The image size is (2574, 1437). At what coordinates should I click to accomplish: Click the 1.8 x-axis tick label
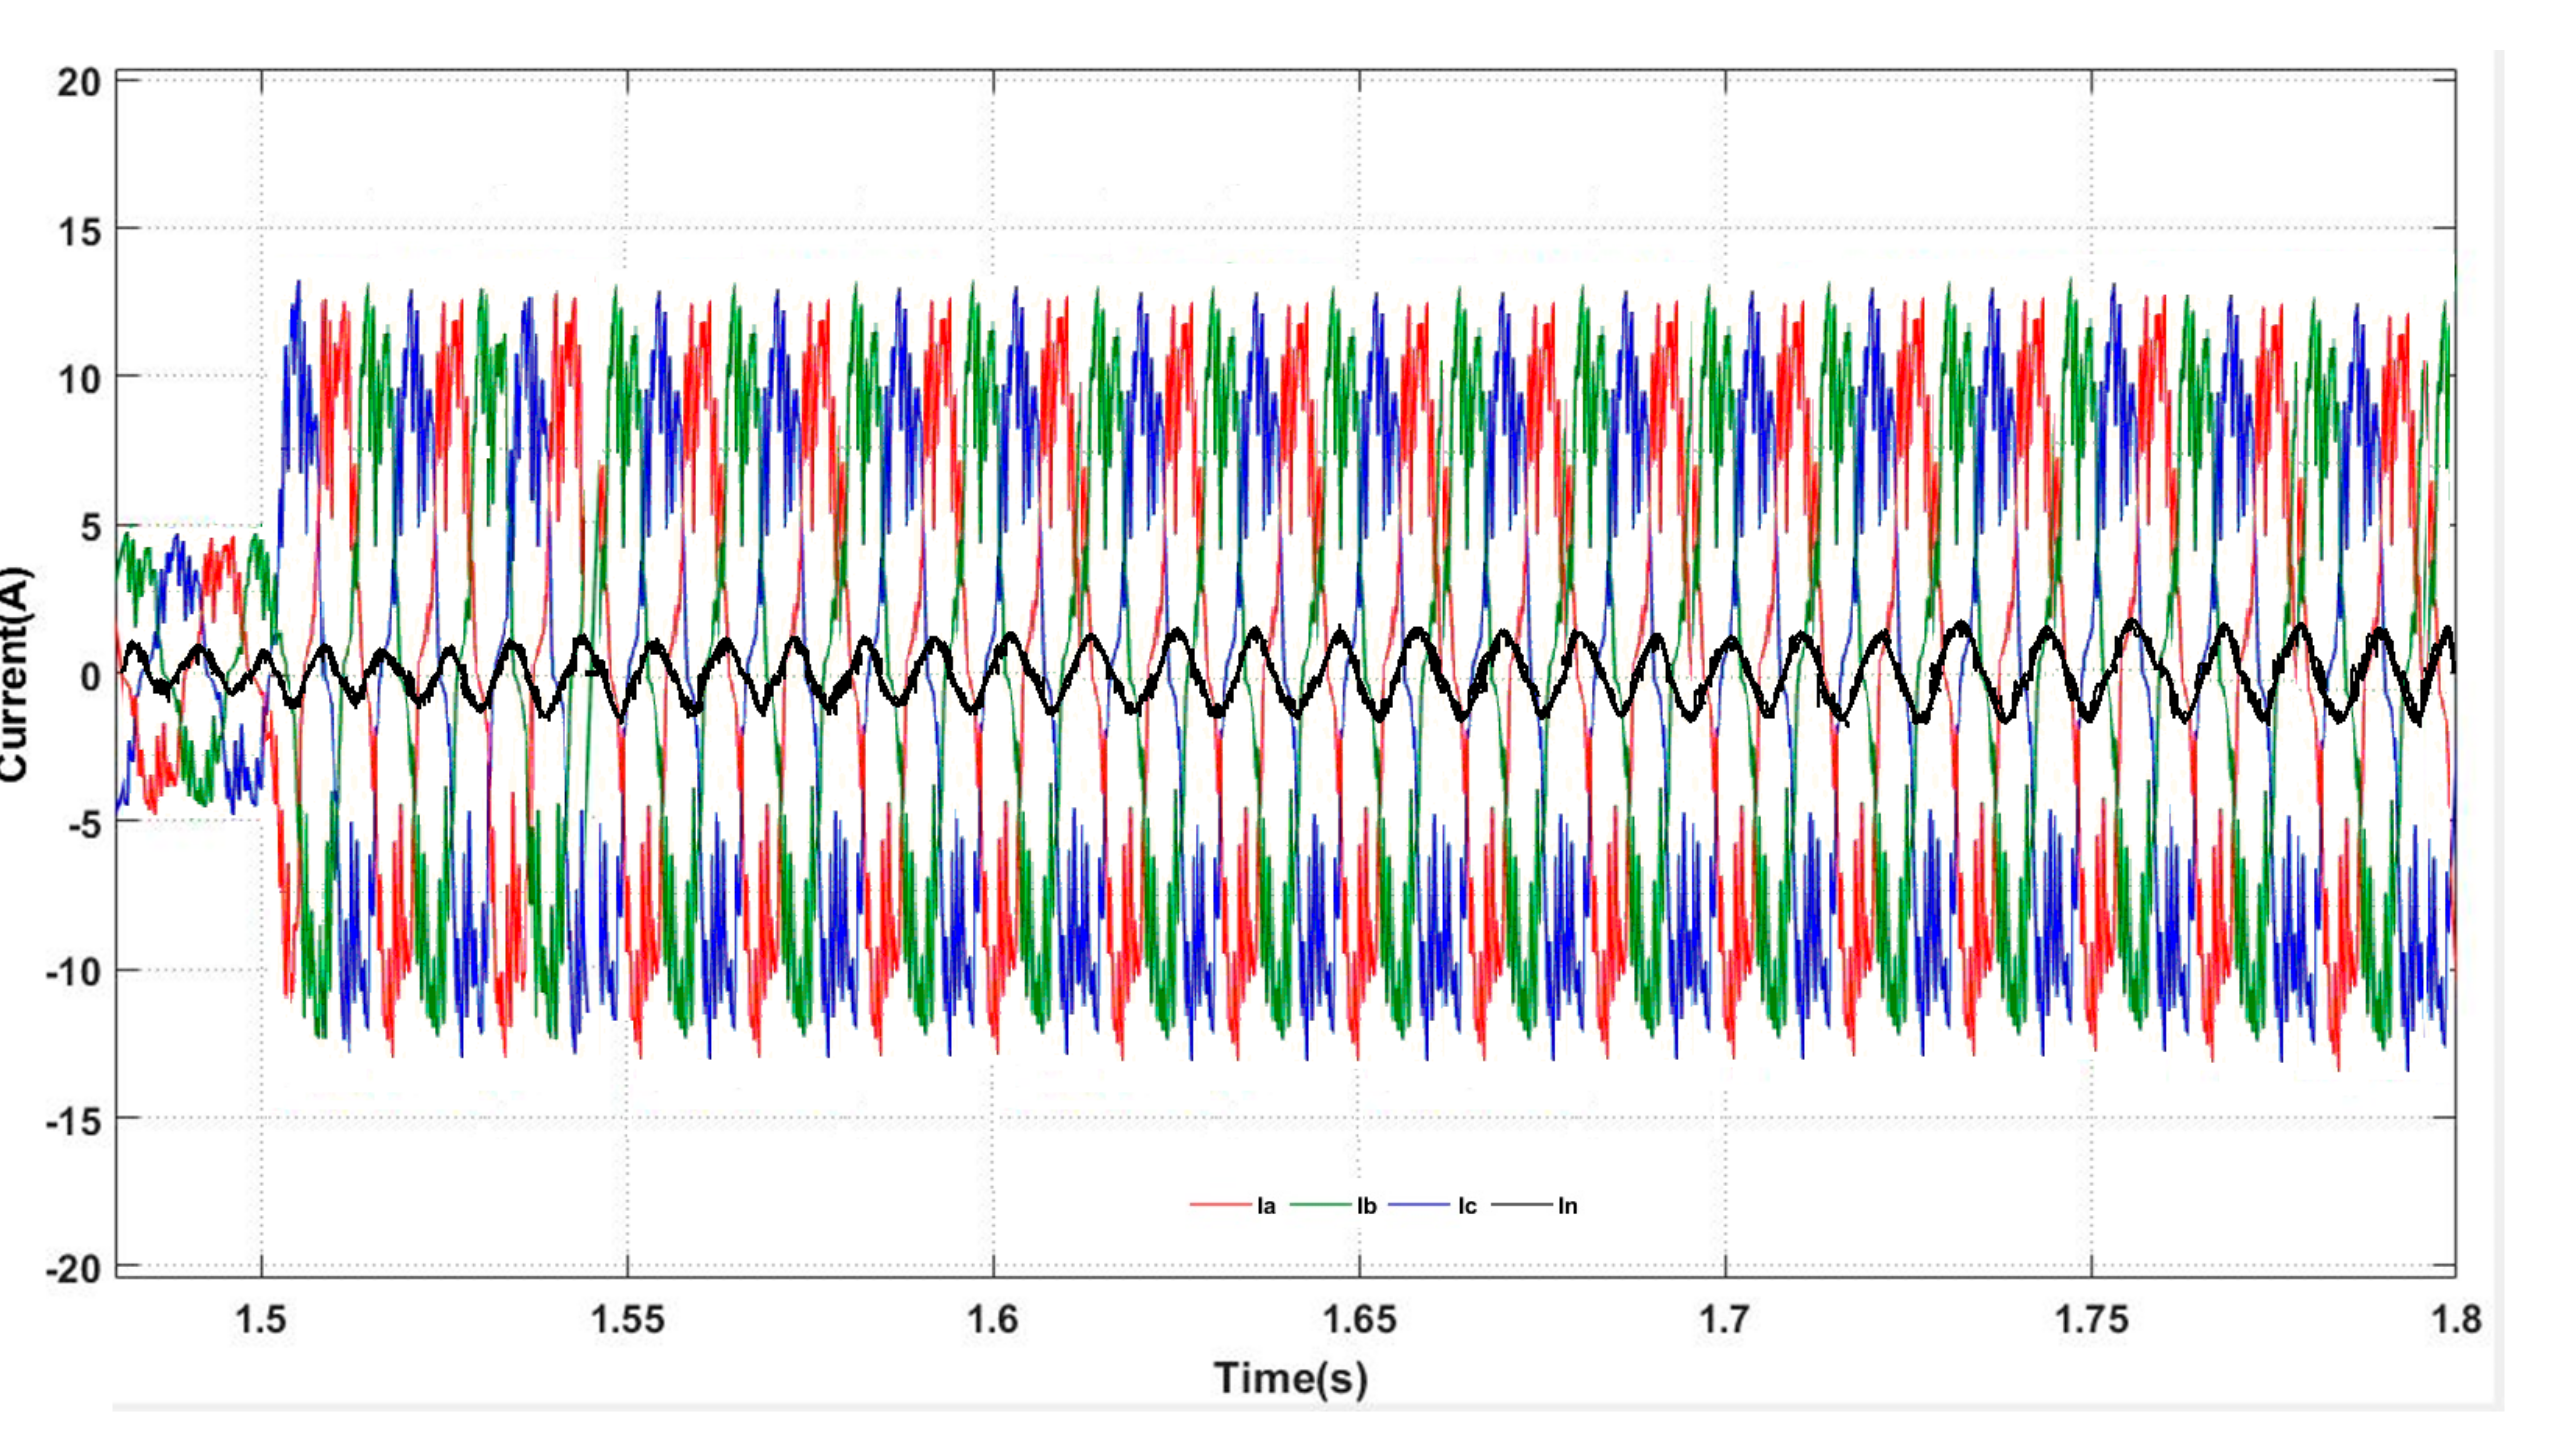tap(2456, 1320)
